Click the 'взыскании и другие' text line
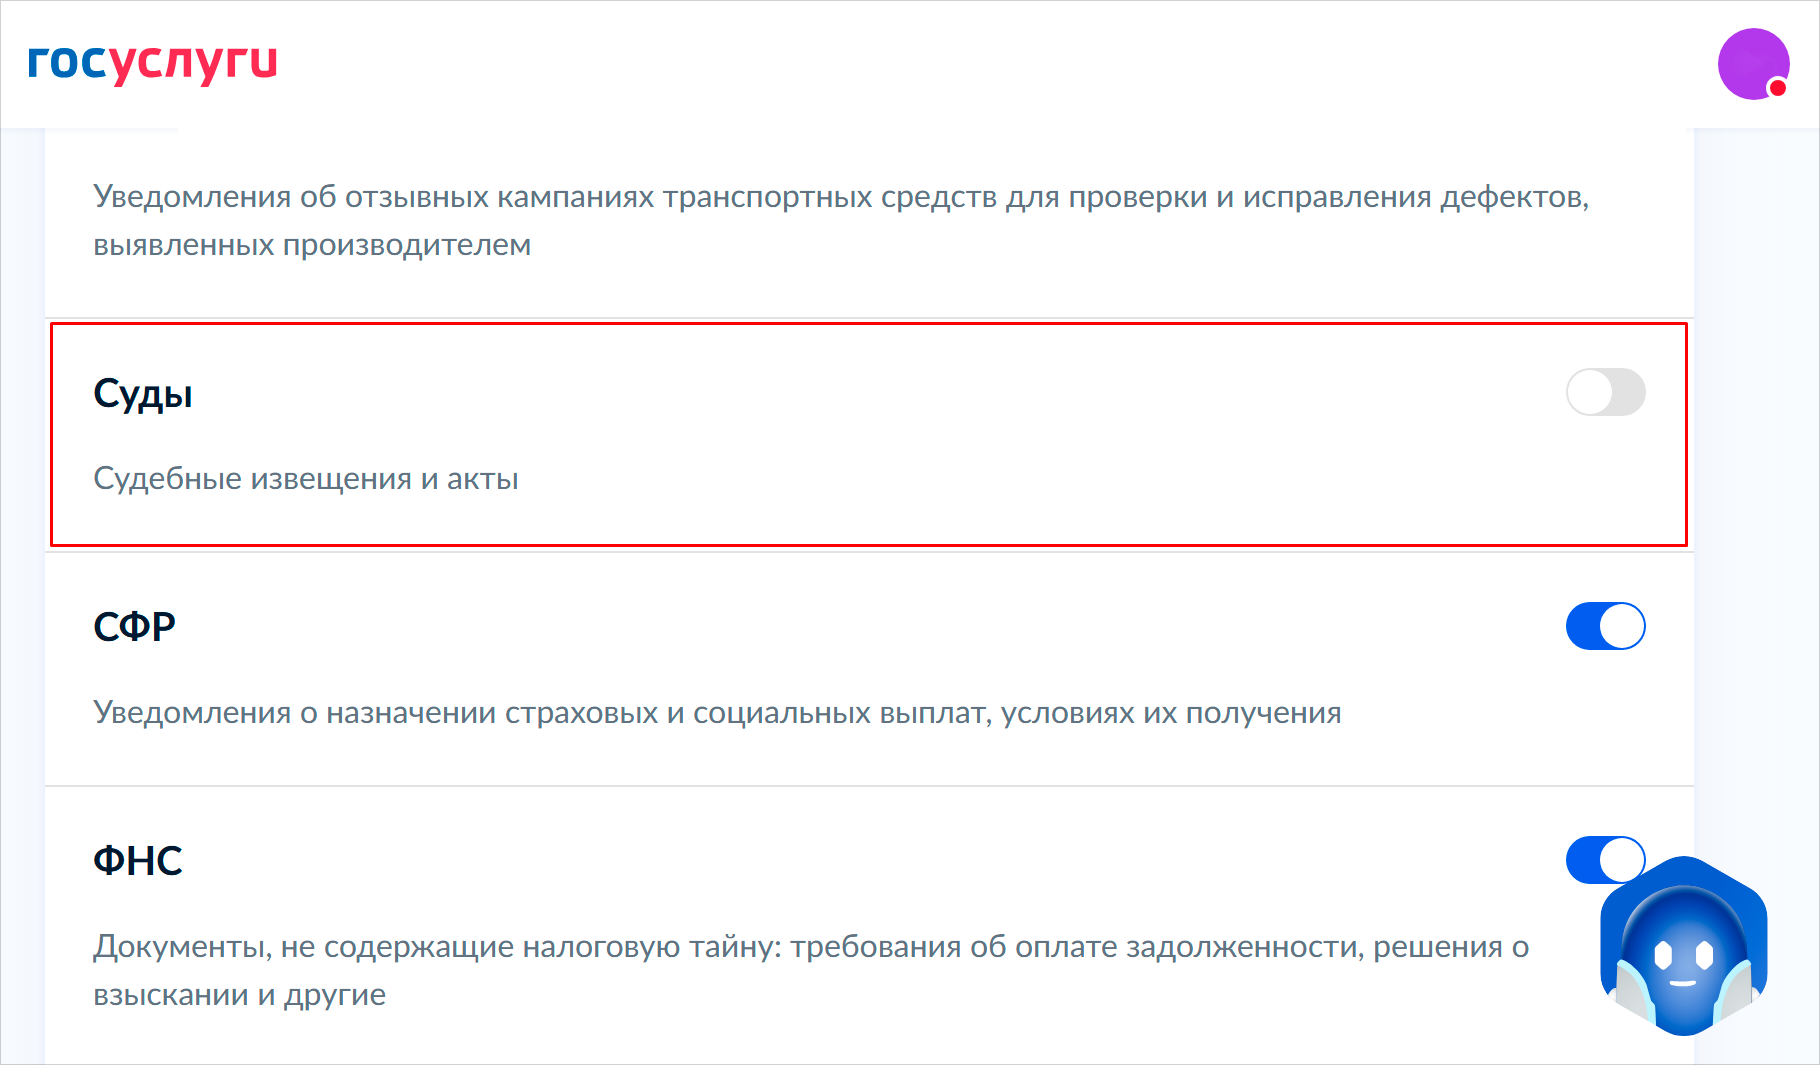This screenshot has height=1065, width=1820. (x=240, y=995)
